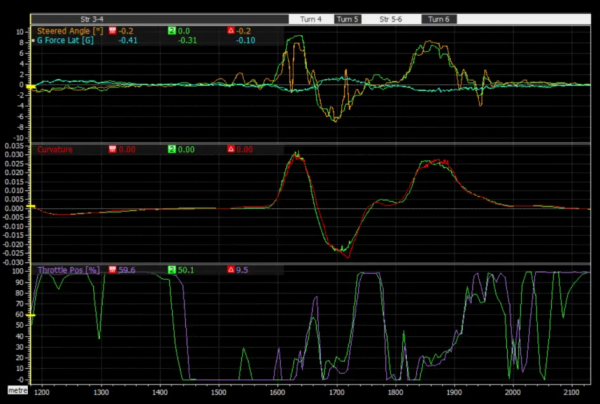Viewport: 600px width, 404px height.
Task: Select the Turn 5 track section
Action: pos(348,19)
